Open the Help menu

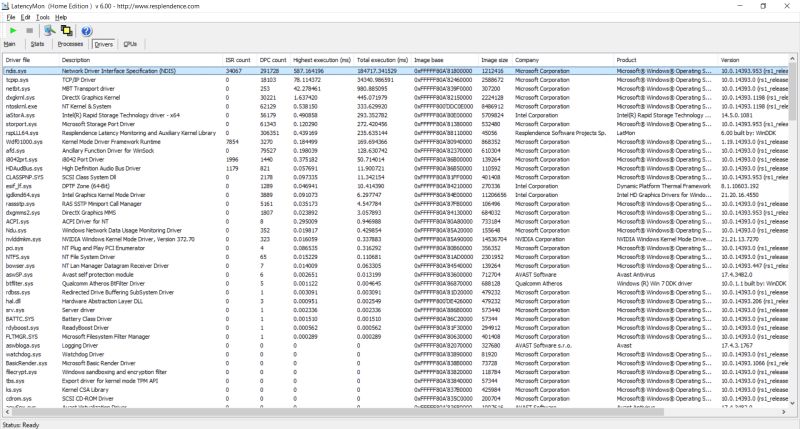61,17
